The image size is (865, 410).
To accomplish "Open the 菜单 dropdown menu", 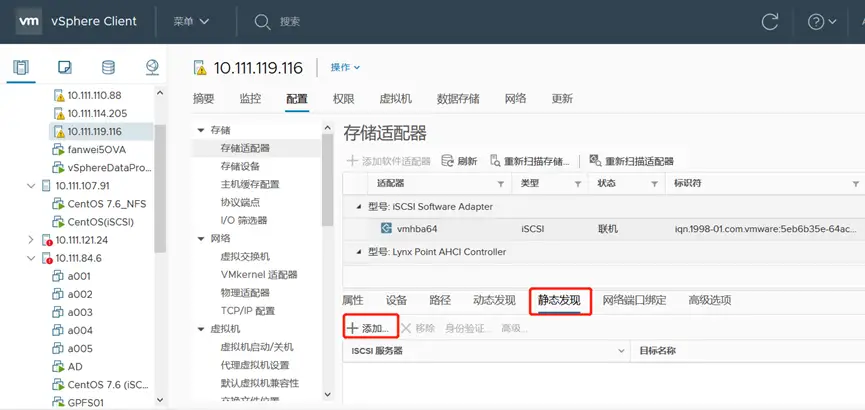I will [x=191, y=22].
